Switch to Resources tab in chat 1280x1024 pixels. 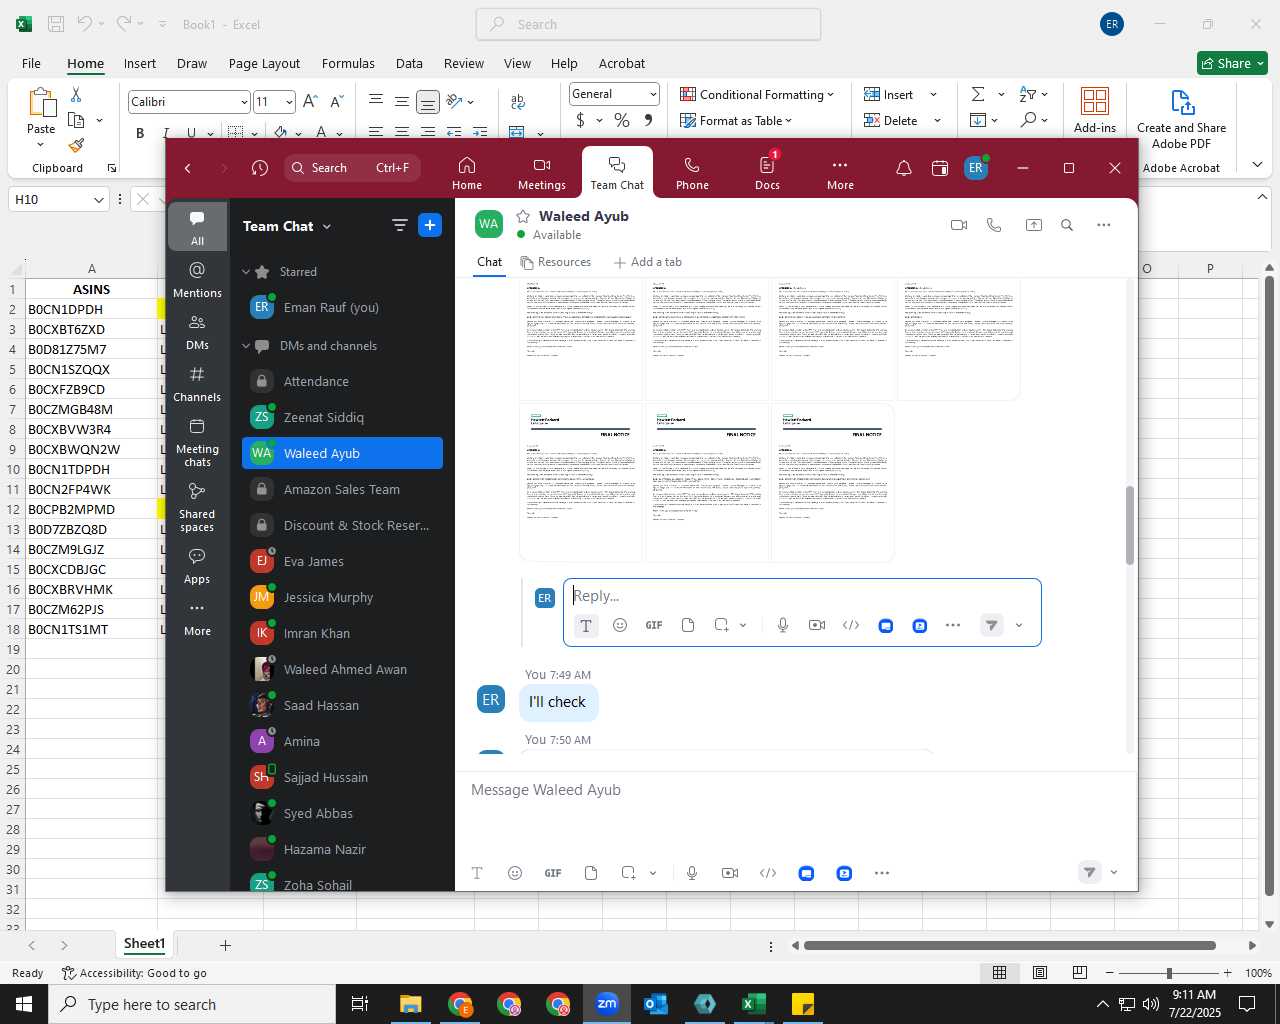(556, 262)
